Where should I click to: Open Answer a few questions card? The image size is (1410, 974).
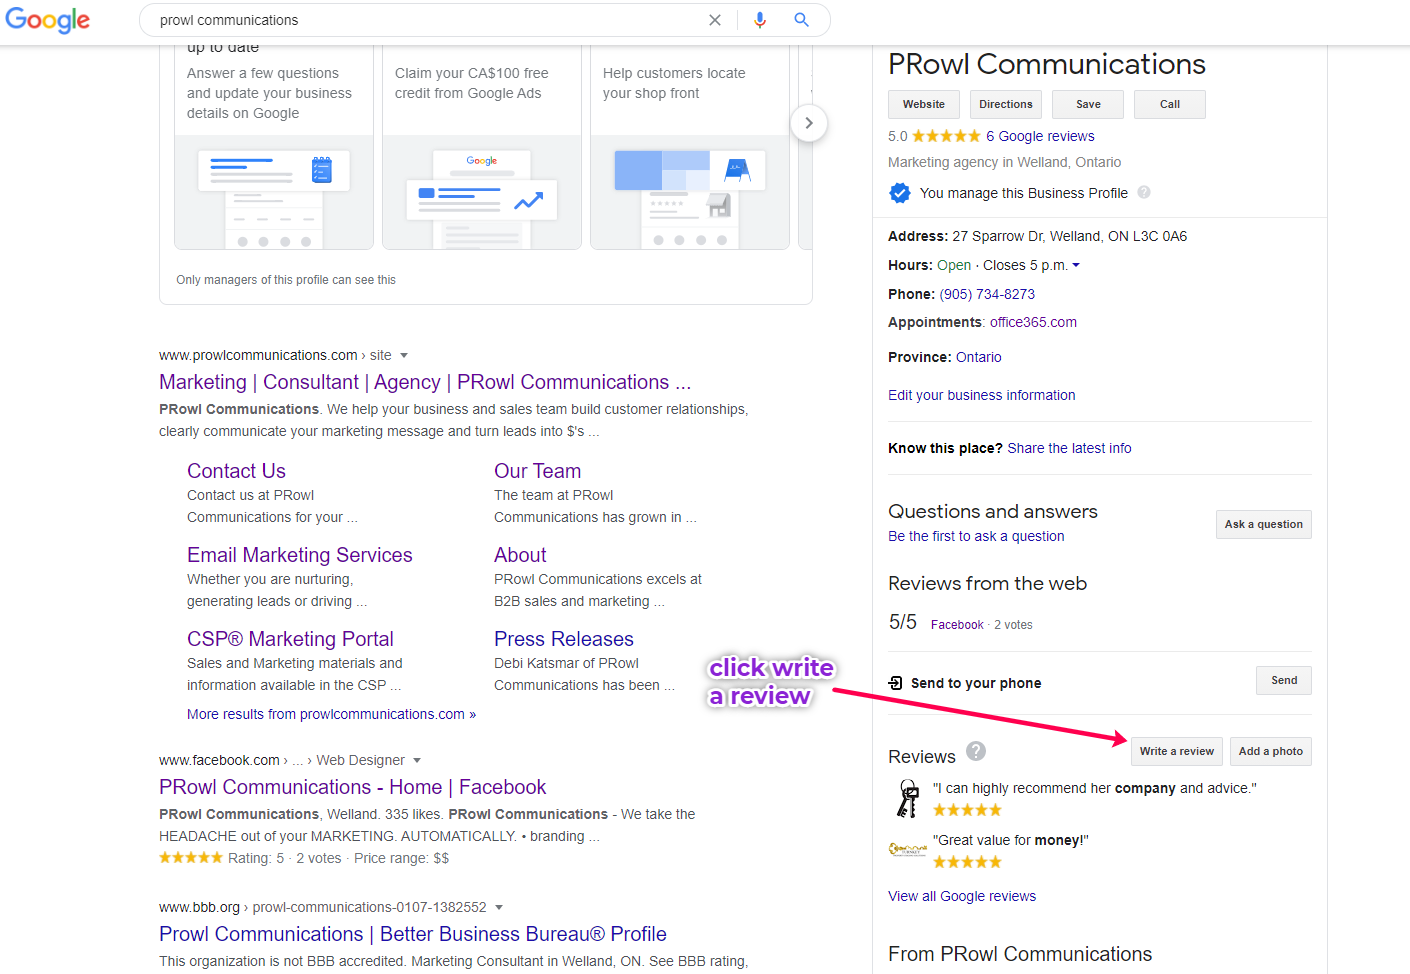coord(274,147)
